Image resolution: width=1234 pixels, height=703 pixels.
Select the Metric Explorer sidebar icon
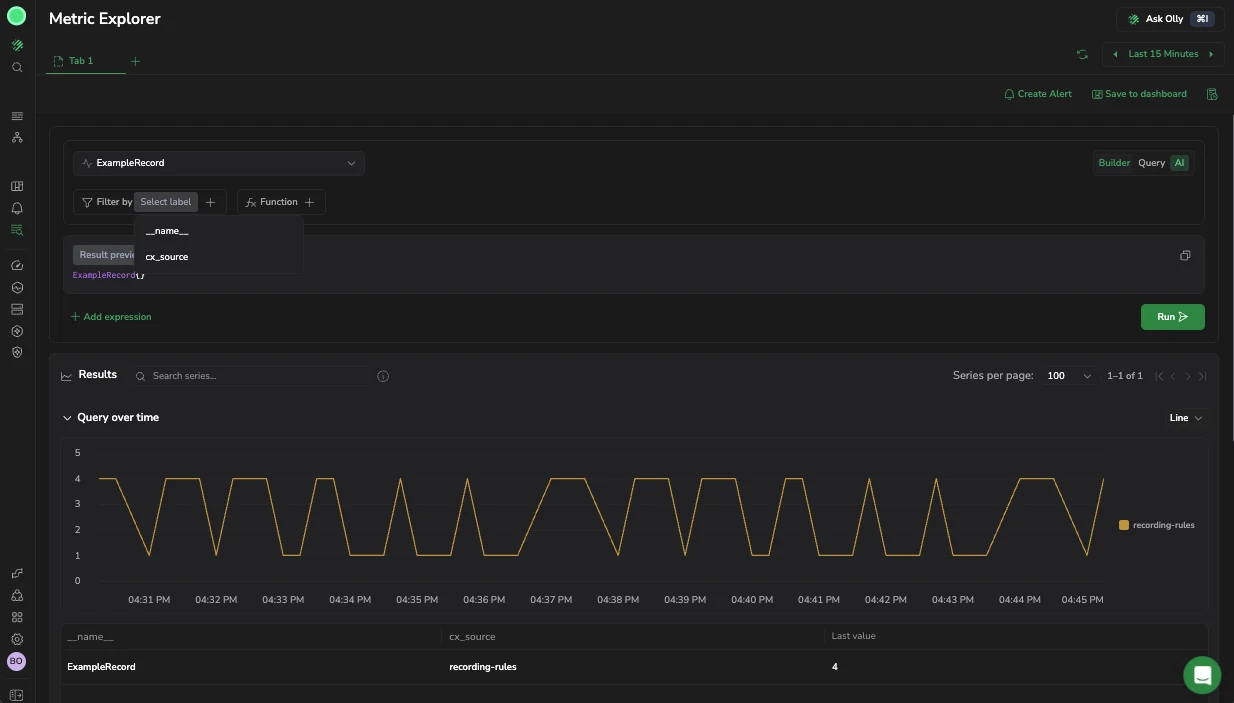click(17, 230)
